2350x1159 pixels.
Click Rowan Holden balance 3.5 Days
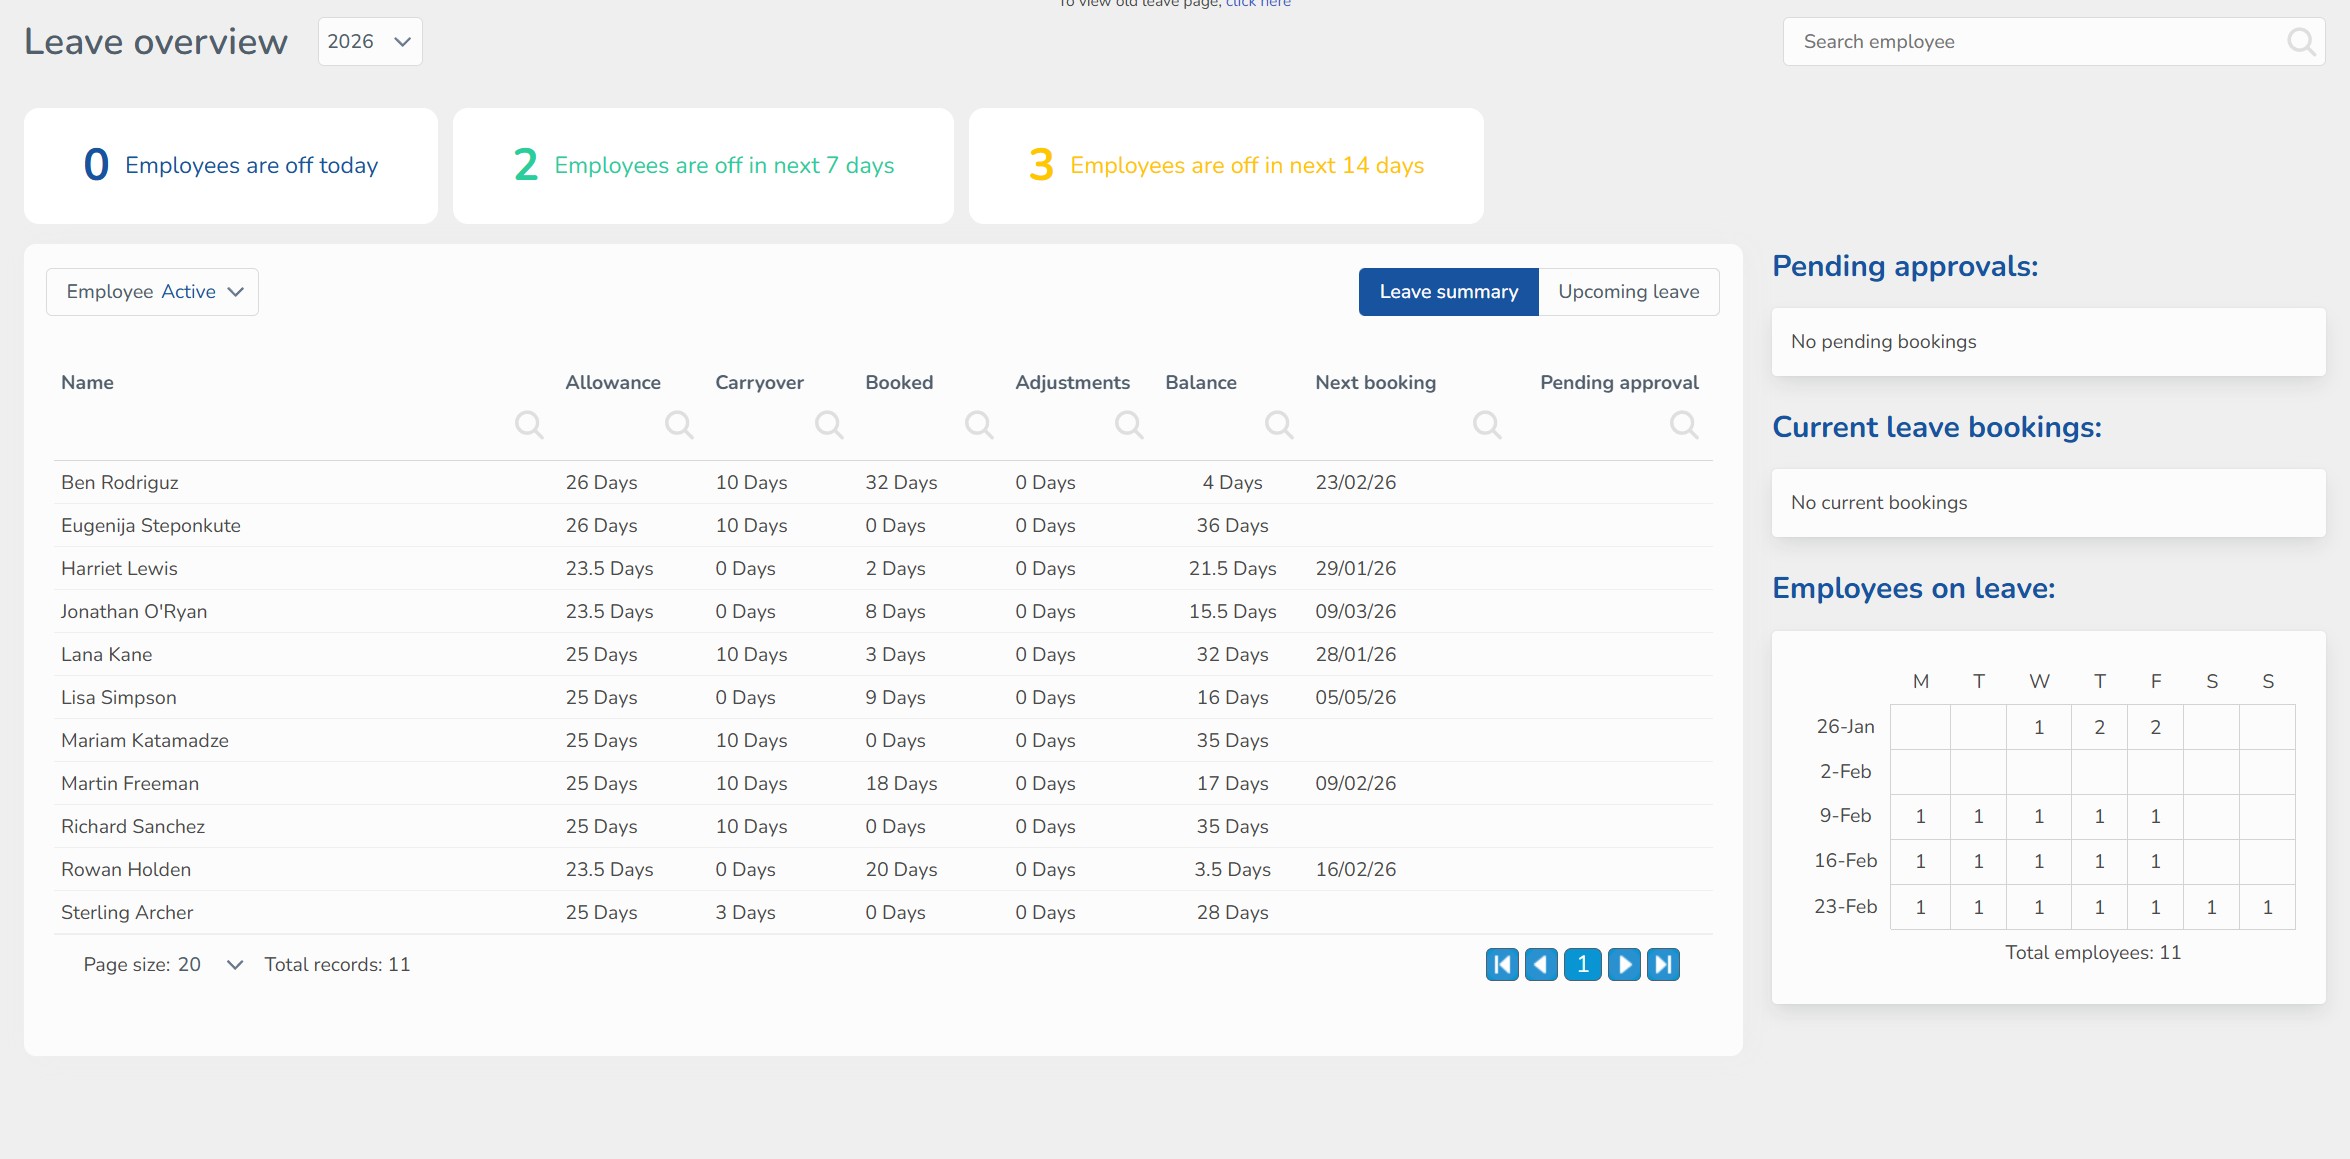click(1232, 870)
